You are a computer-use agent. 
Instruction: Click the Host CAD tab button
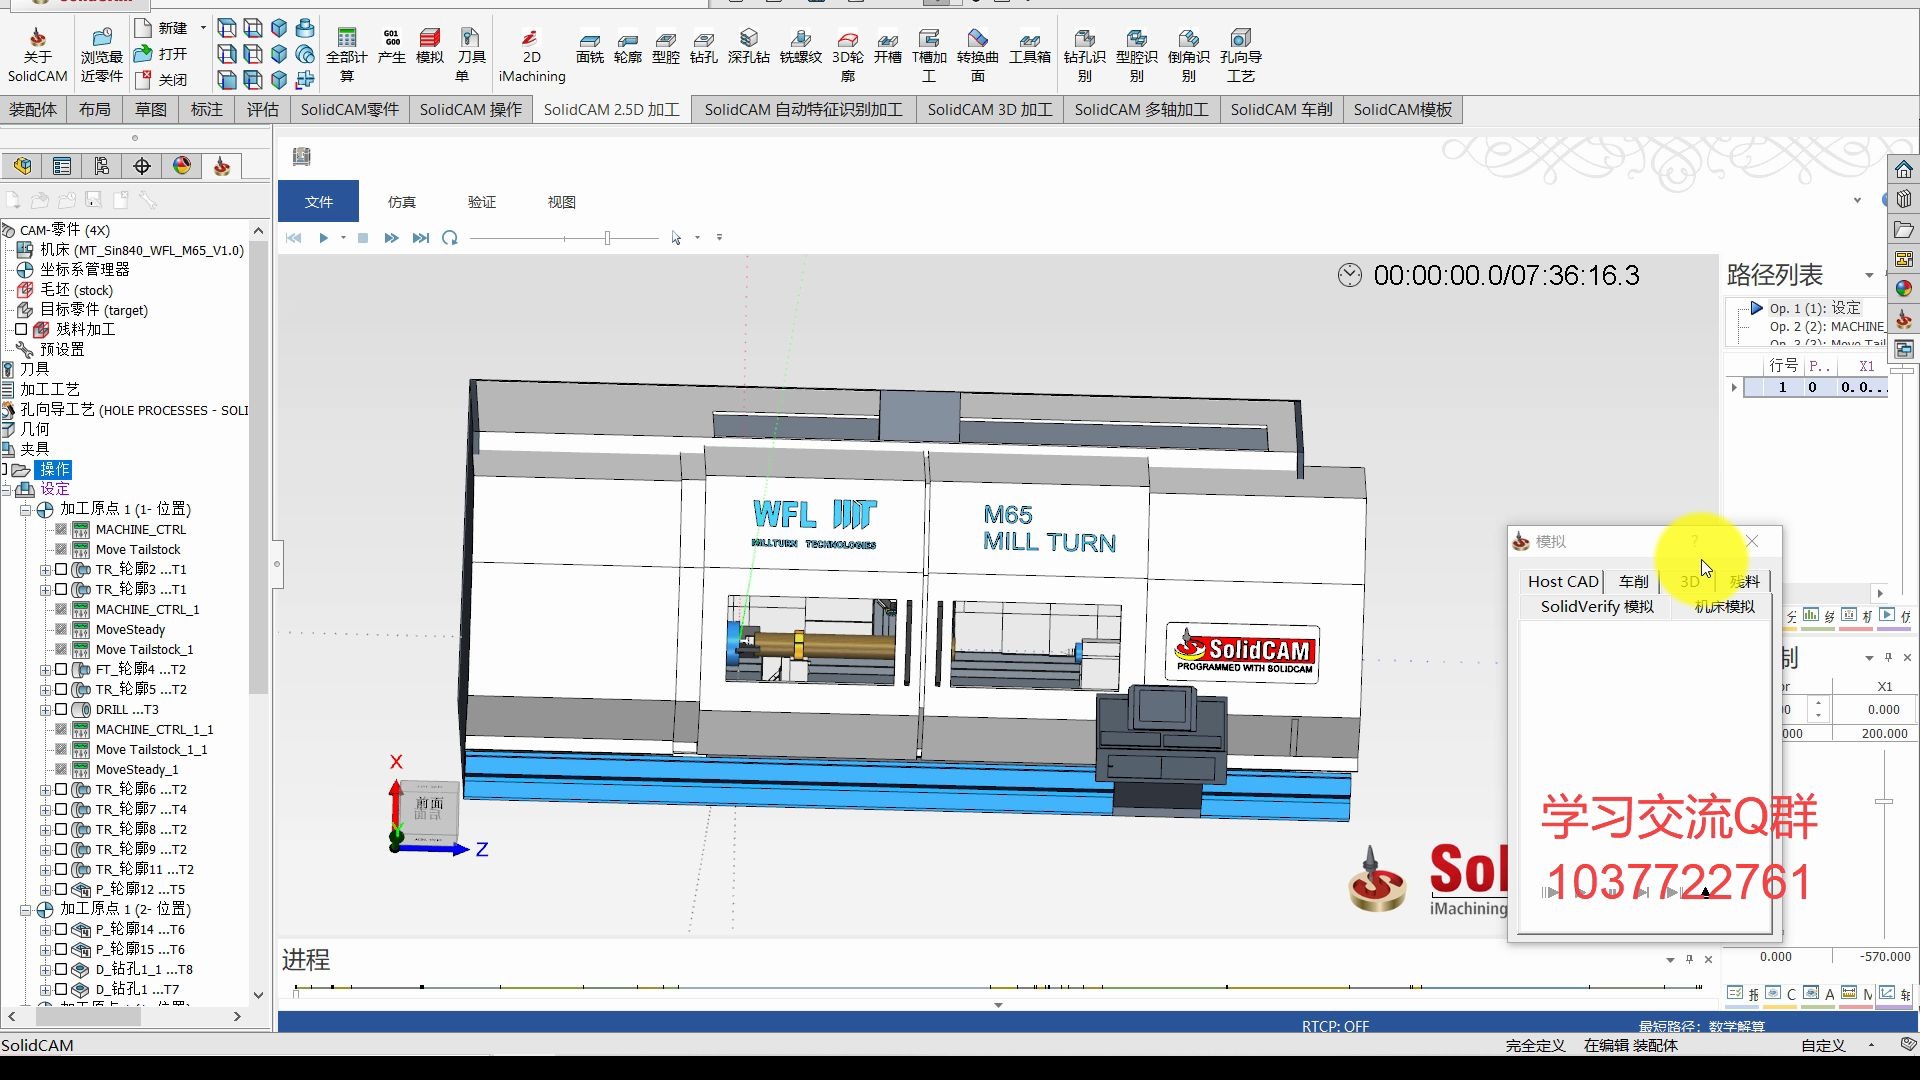1562,581
